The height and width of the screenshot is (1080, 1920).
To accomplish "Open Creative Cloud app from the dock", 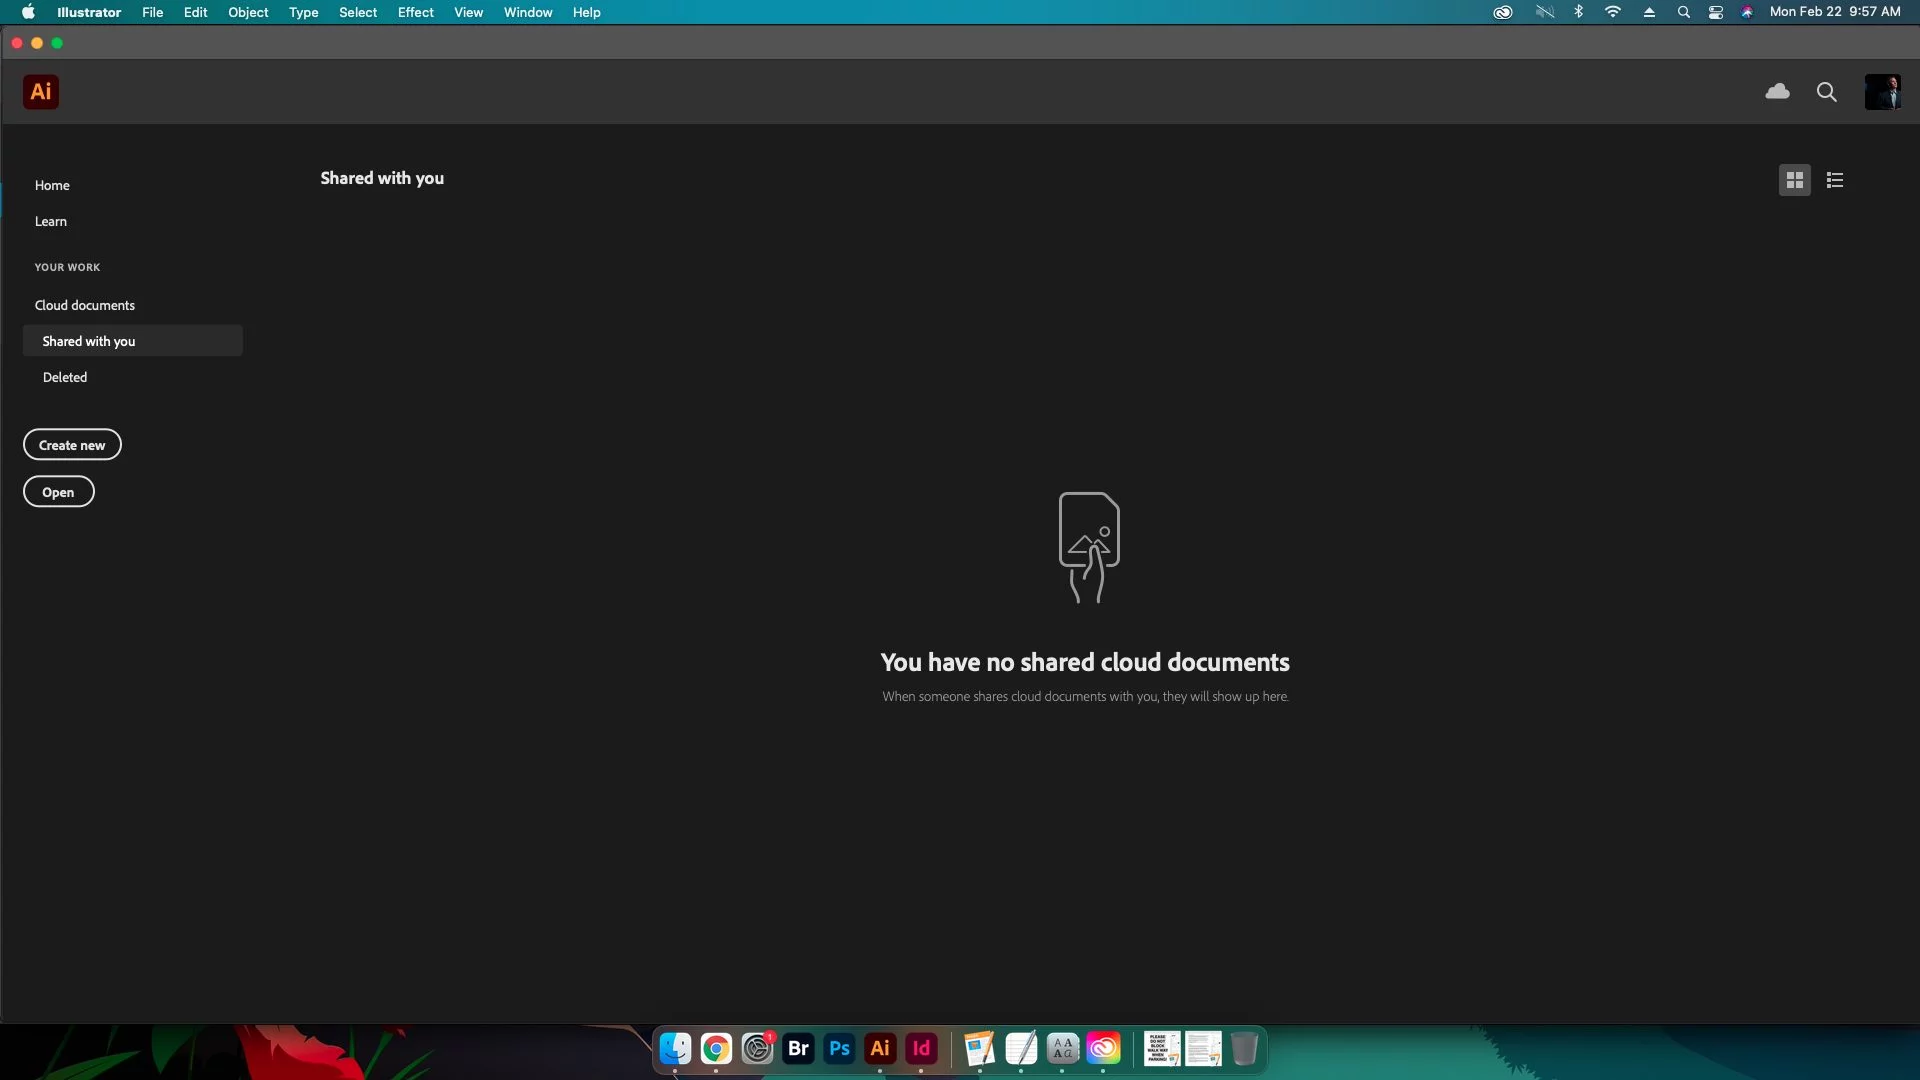I will [1105, 1048].
